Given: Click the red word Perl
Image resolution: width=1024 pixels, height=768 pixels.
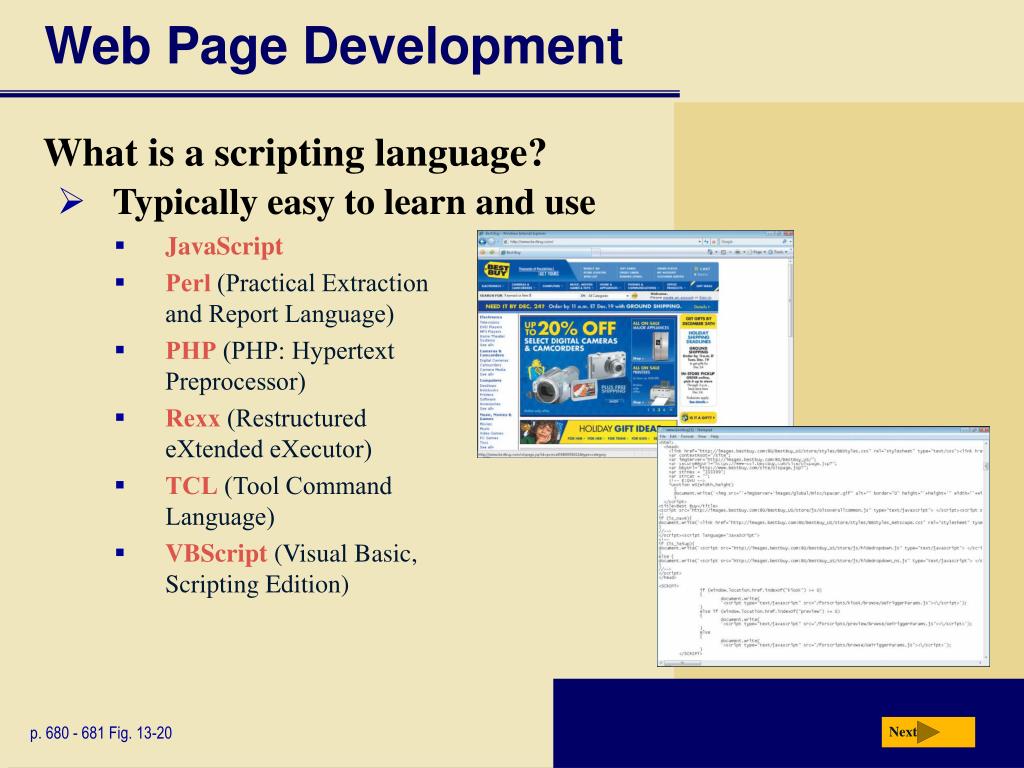Looking at the screenshot, I should point(188,283).
